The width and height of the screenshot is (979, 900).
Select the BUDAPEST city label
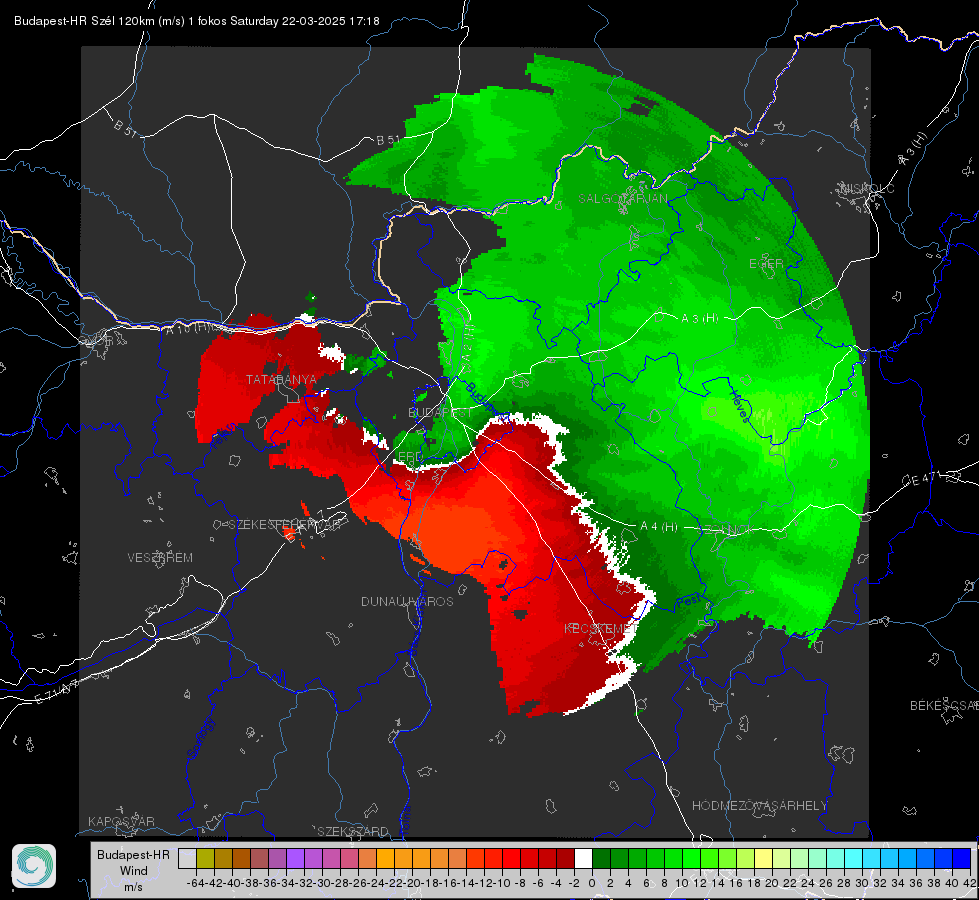coord(440,413)
